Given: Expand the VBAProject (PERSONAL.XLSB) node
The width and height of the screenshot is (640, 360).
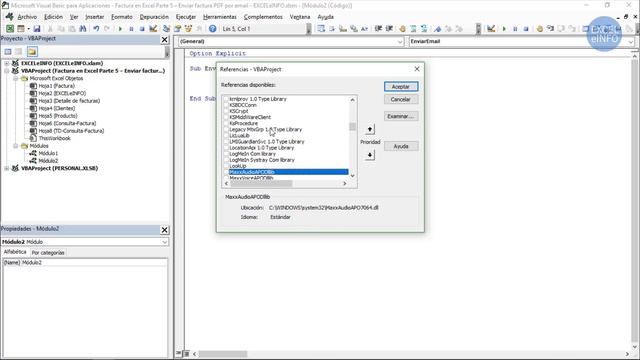Looking at the screenshot, I should 7,168.
